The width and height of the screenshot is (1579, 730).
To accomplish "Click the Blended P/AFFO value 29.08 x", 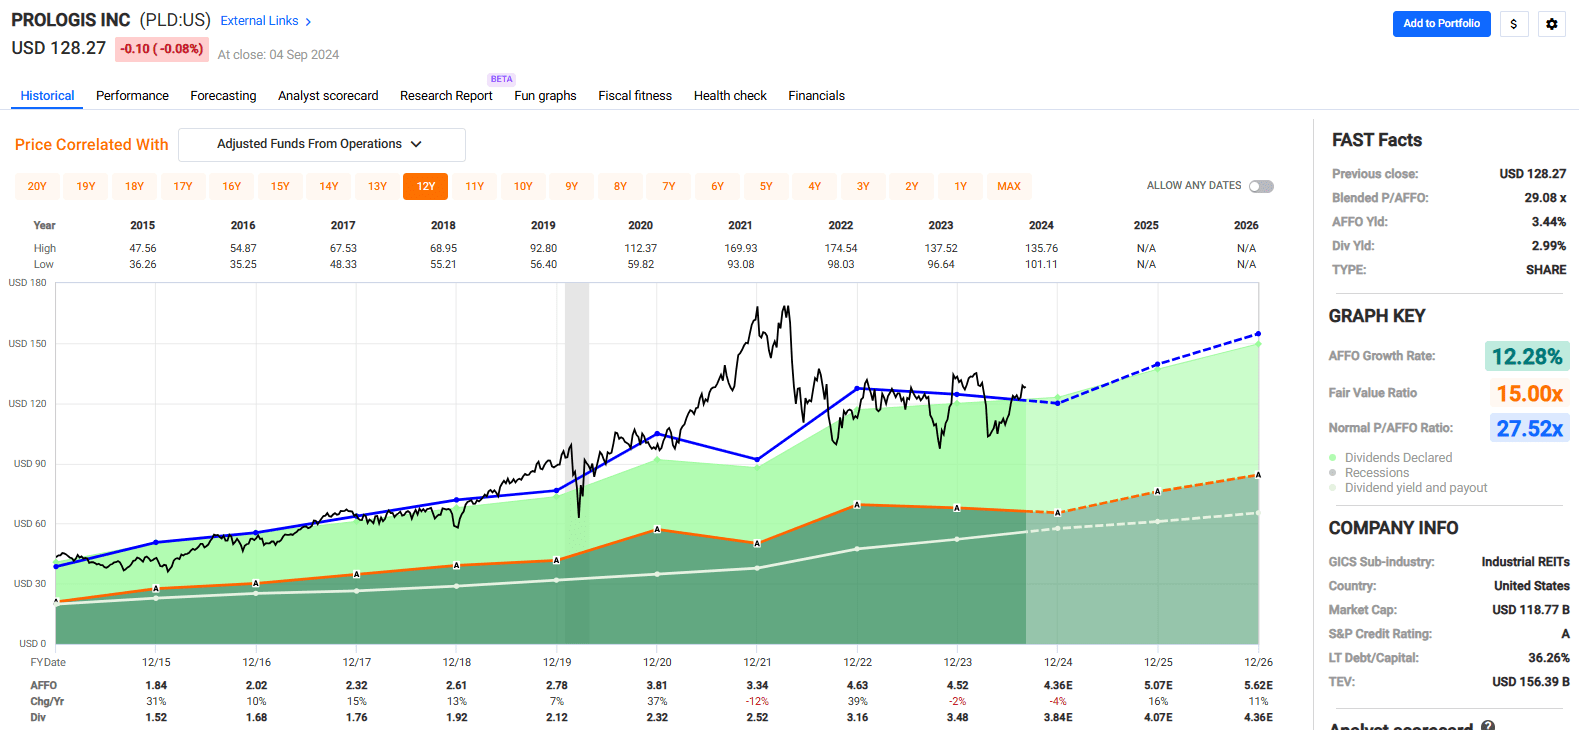I will tap(1545, 198).
